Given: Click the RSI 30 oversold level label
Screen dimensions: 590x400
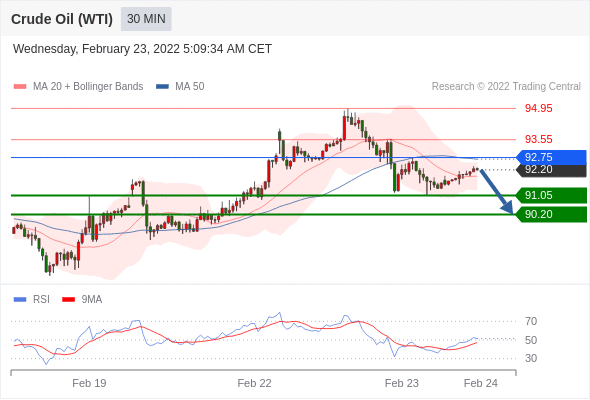Looking at the screenshot, I should point(531,358).
